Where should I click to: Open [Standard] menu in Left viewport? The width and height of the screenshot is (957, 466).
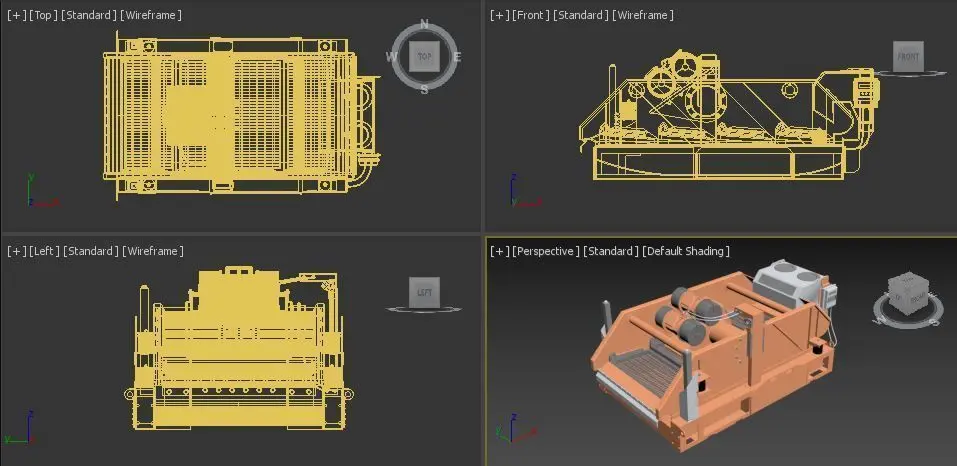tap(91, 251)
